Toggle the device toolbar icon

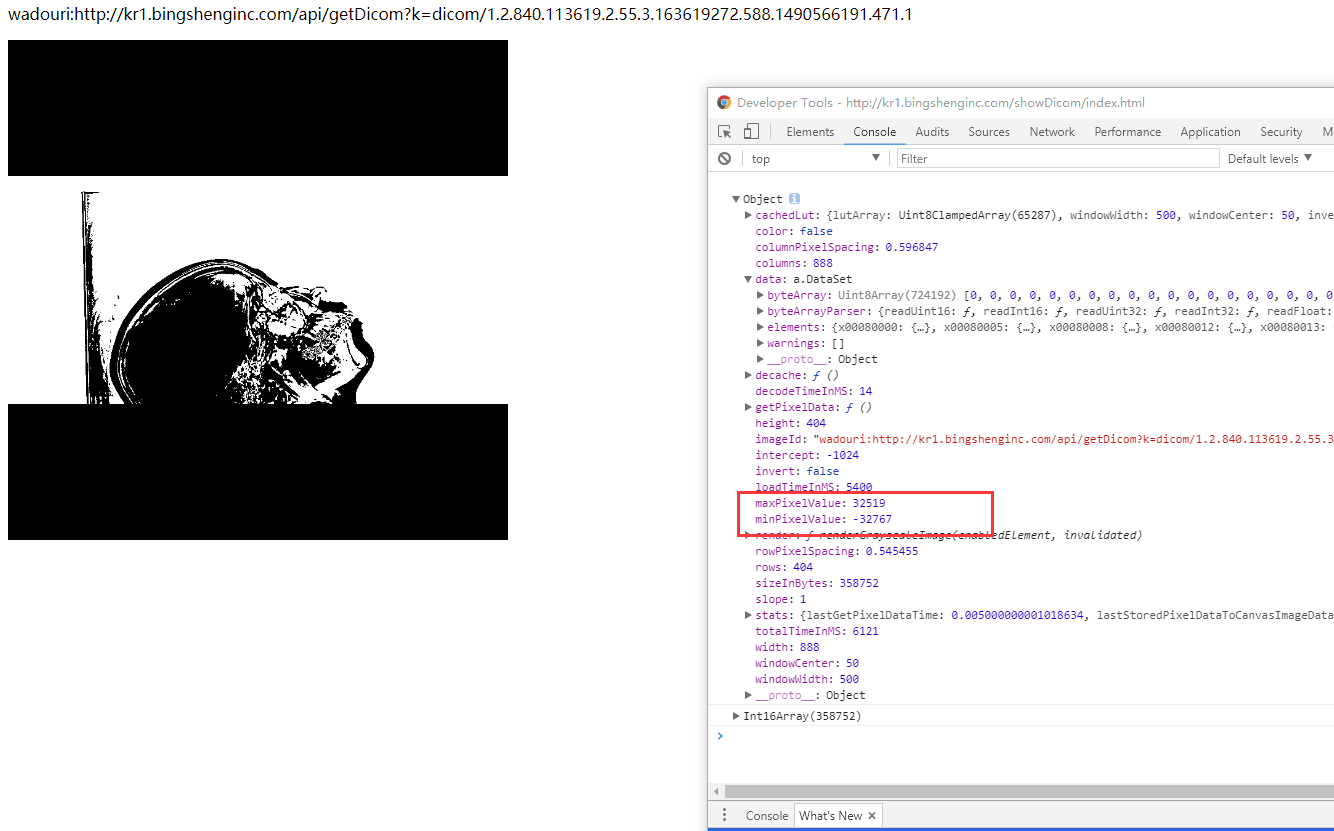[750, 131]
